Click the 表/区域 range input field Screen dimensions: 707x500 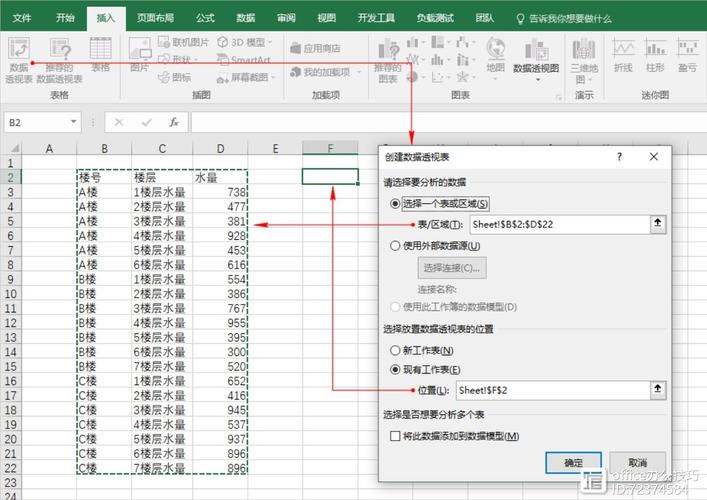click(x=560, y=224)
